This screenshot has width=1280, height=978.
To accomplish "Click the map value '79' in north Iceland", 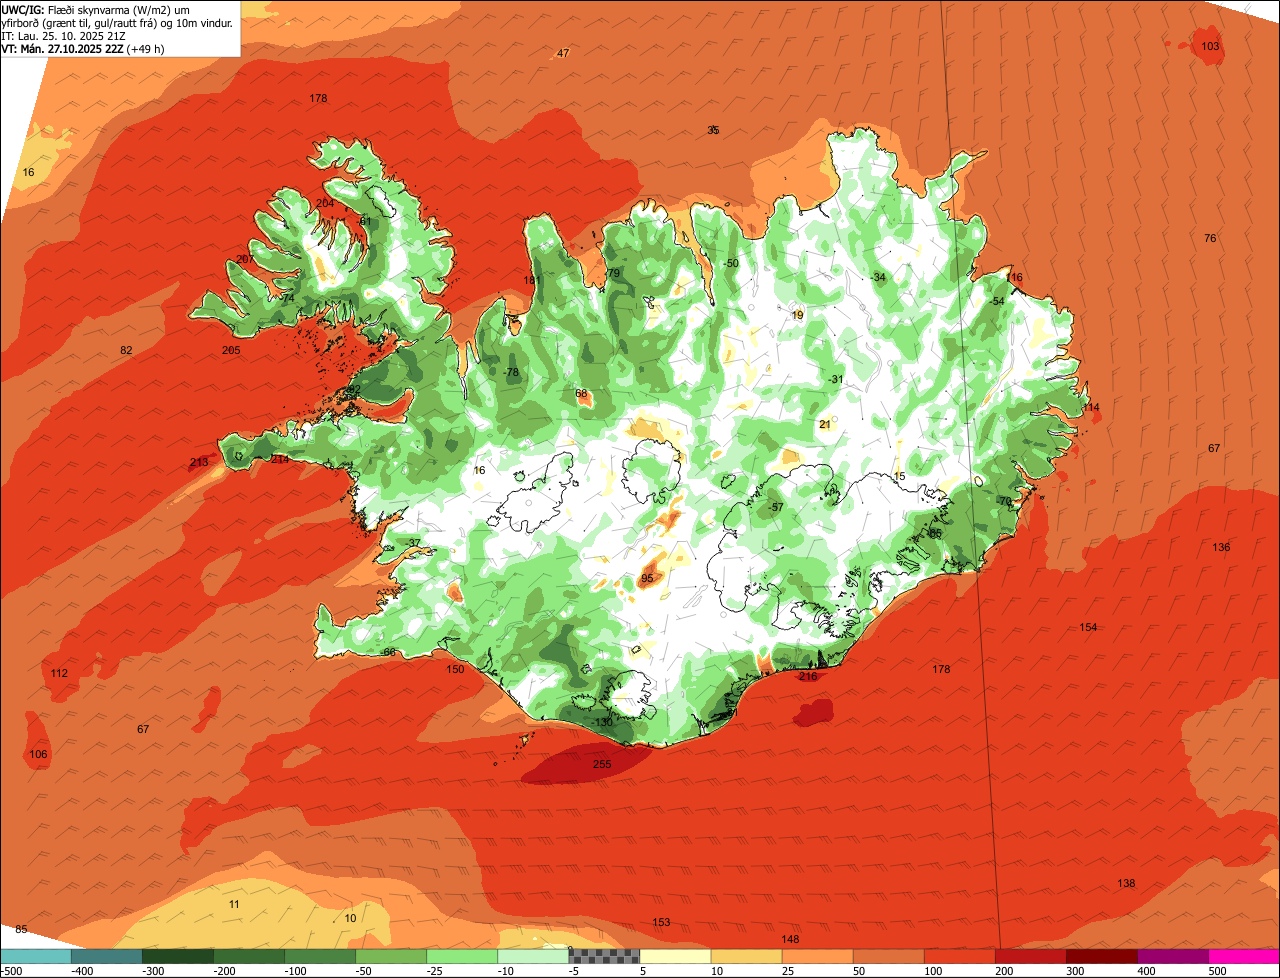I will click(x=614, y=273).
